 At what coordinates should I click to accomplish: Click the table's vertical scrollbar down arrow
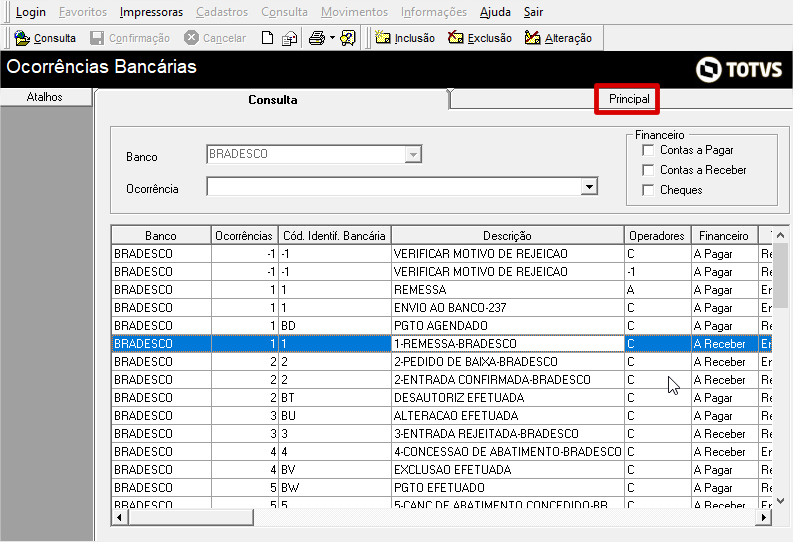tap(780, 501)
